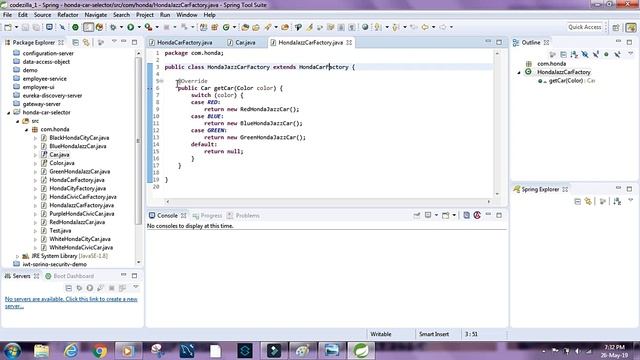
Task: Click the Debug bug toolbar icon
Action: point(113,27)
